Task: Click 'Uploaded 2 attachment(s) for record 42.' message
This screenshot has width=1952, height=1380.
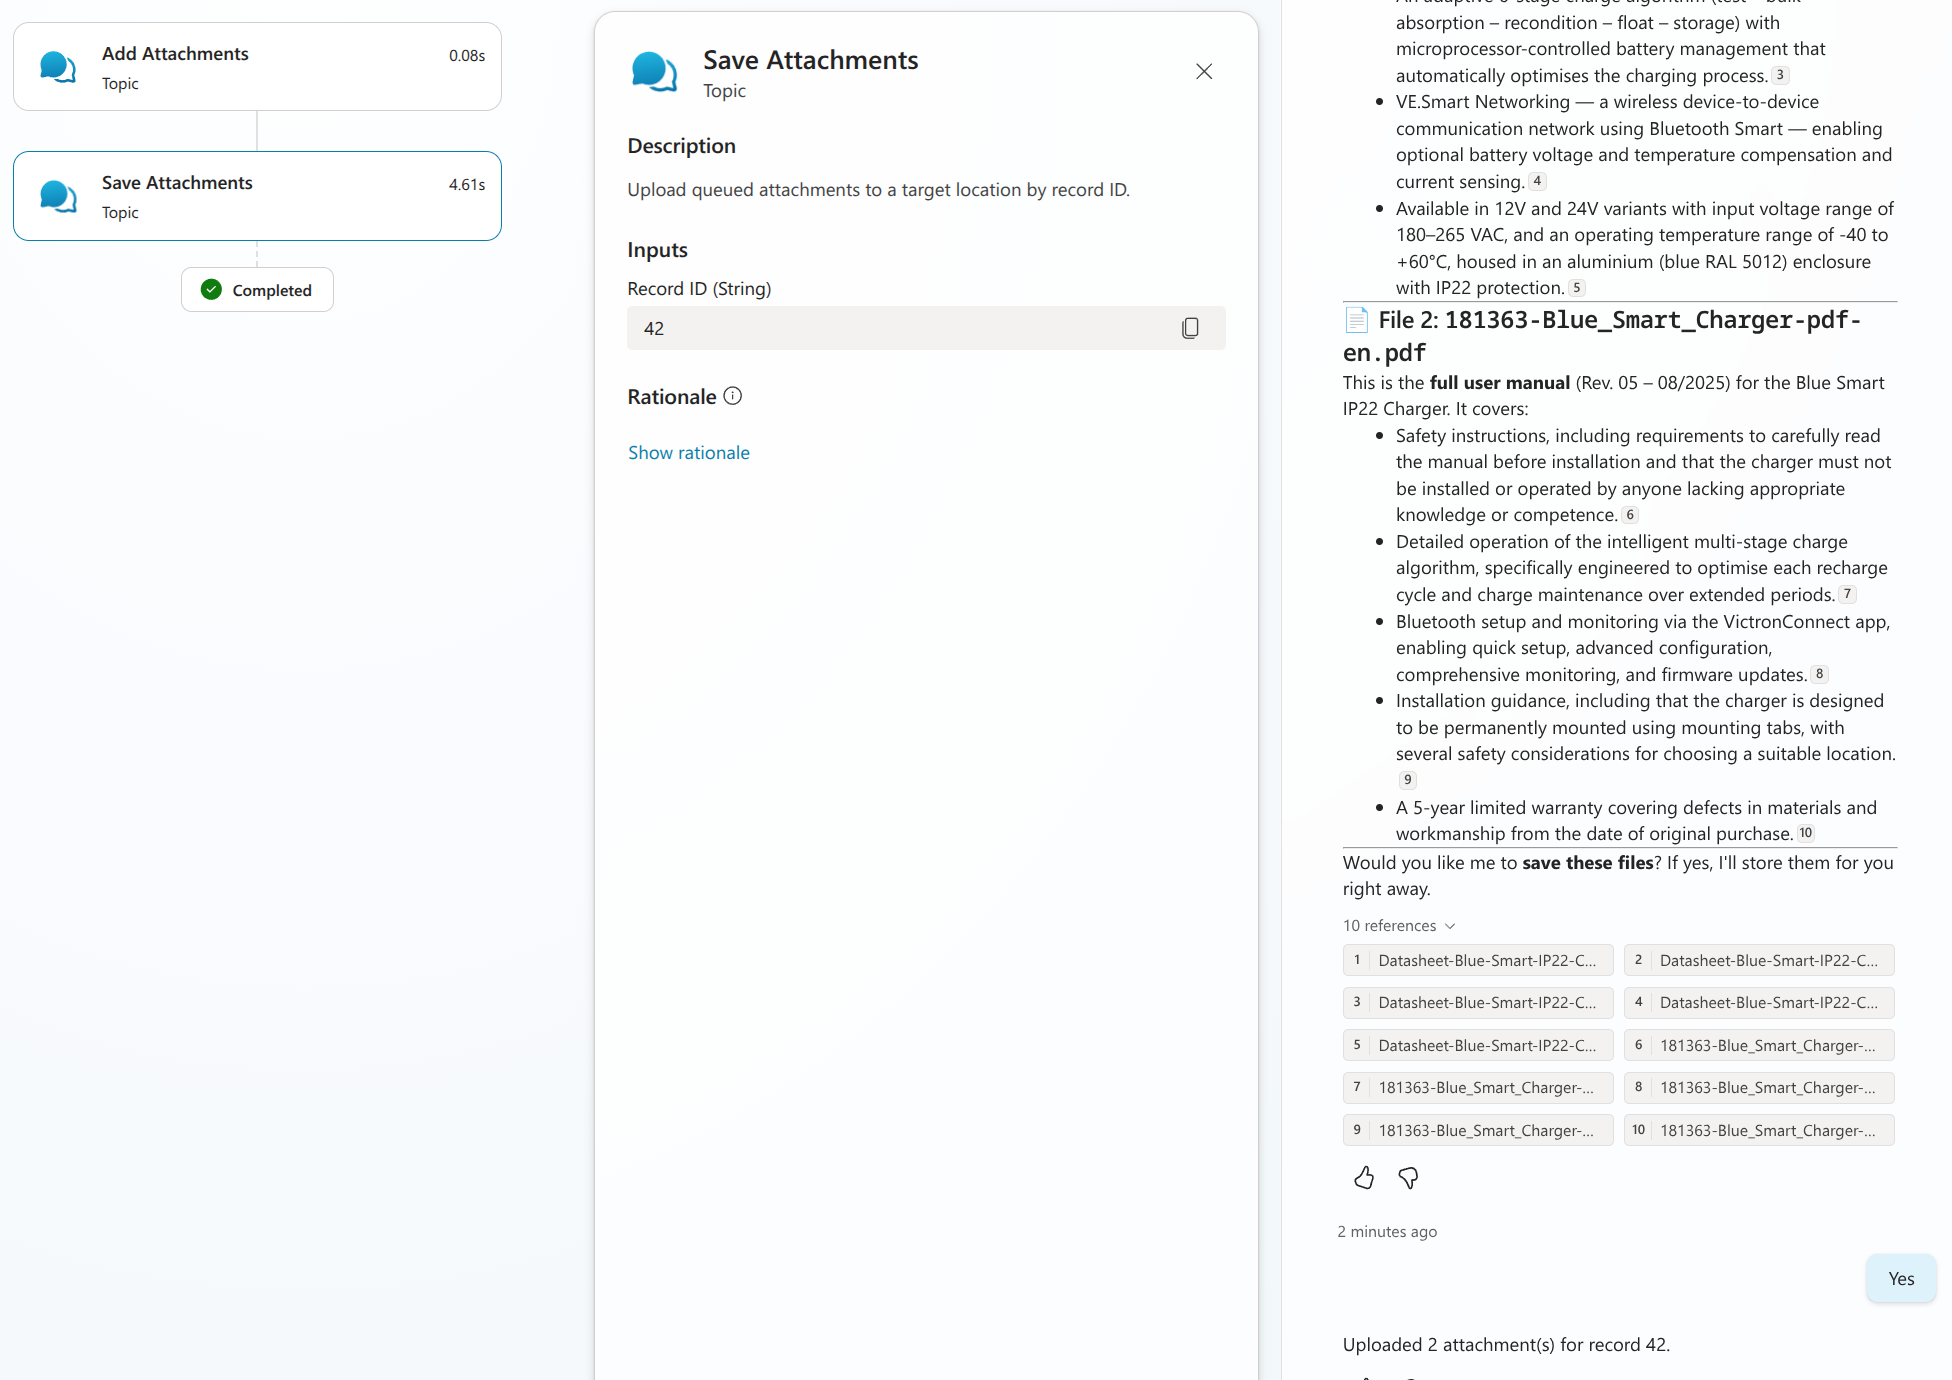Action: pos(1506,1345)
